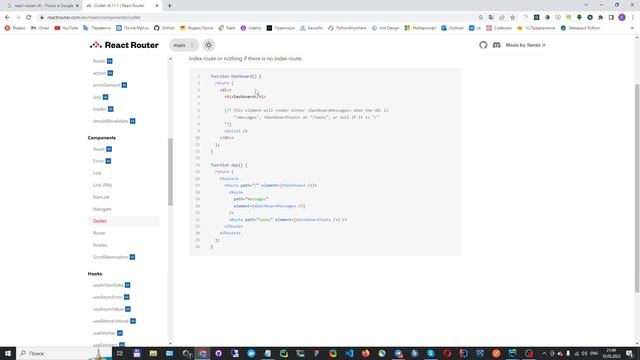Screen dimensions: 640x360
Task: Open the Windows notification center icon
Action: [629, 353]
